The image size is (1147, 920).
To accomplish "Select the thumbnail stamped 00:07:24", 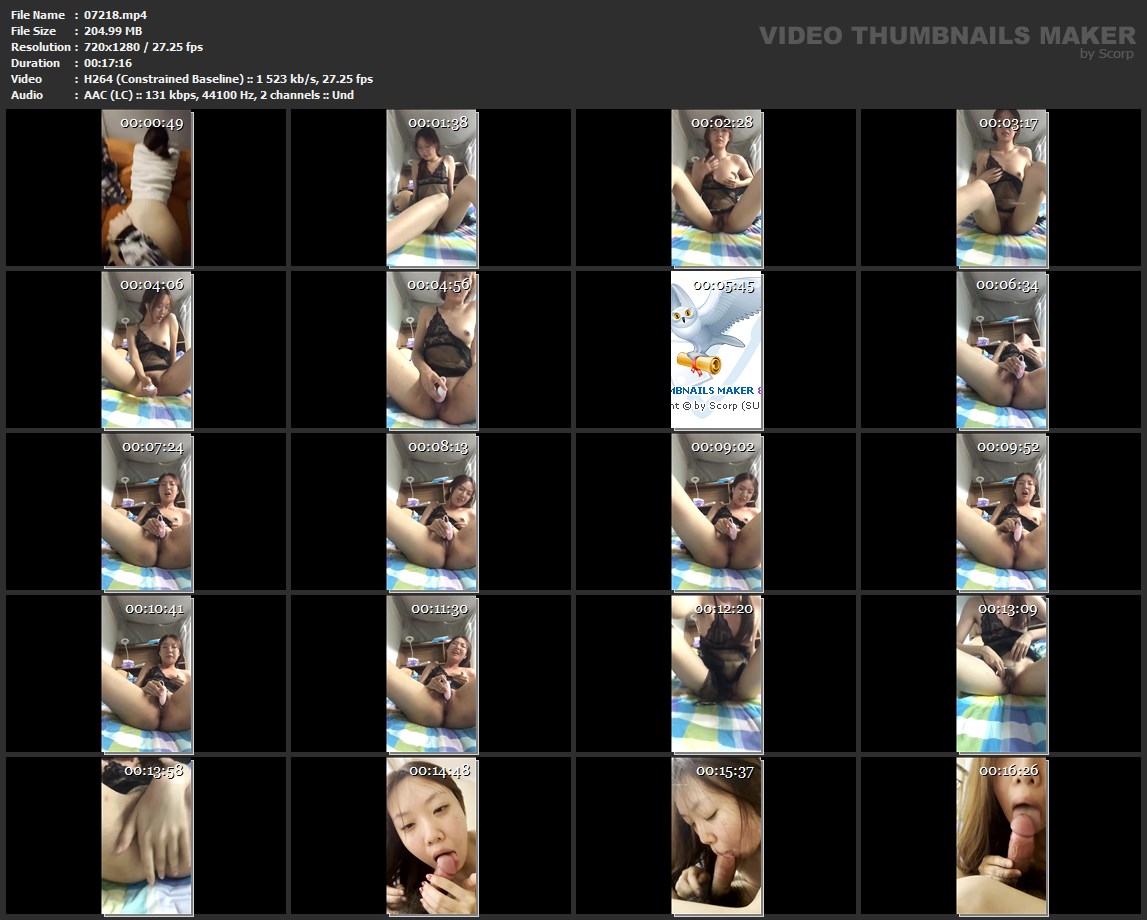I will click(x=147, y=512).
